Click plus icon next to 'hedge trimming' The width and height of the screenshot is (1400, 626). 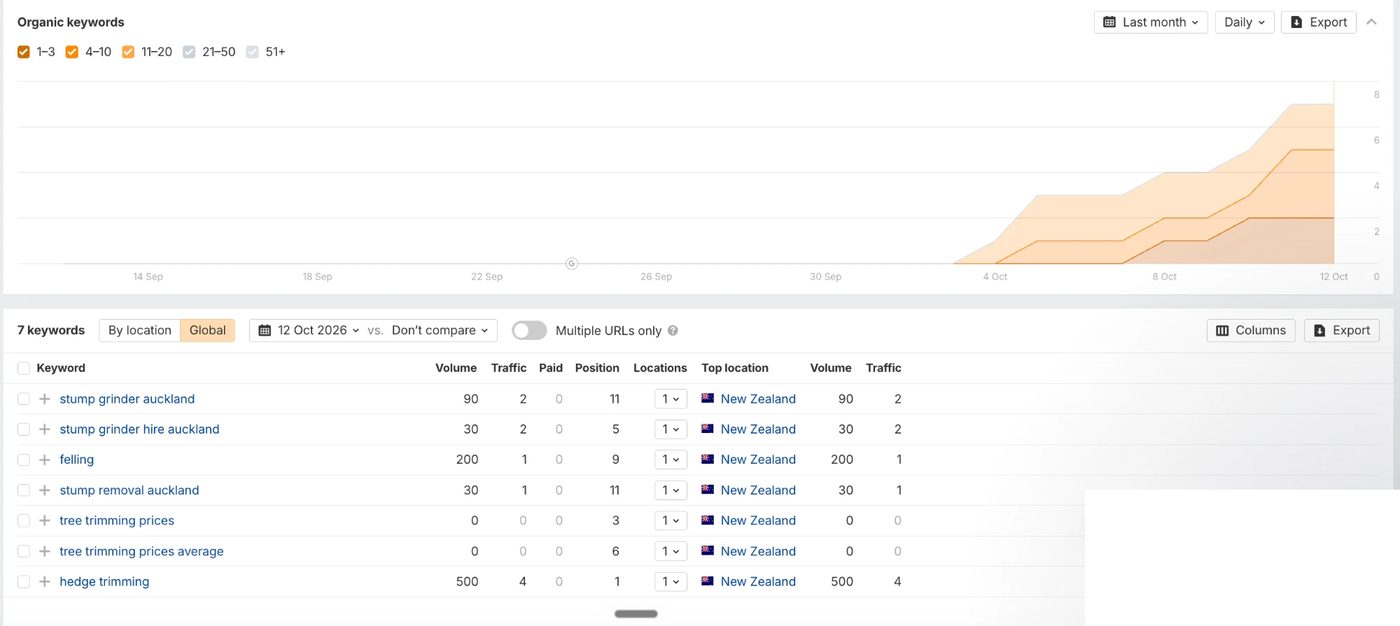[x=44, y=582]
